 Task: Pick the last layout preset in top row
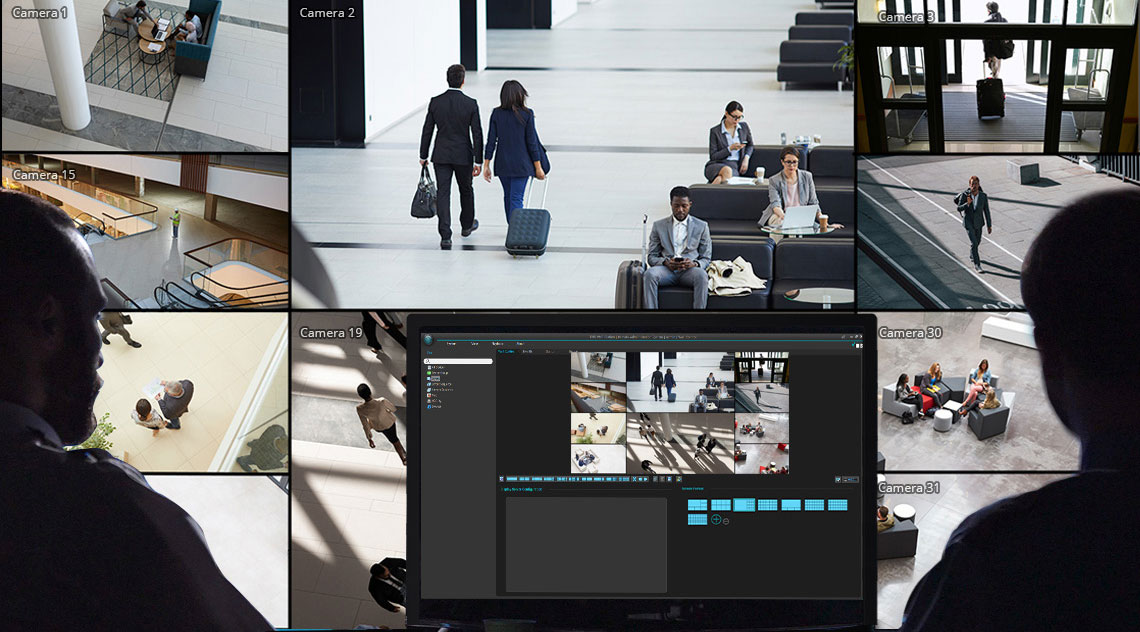coord(837,505)
